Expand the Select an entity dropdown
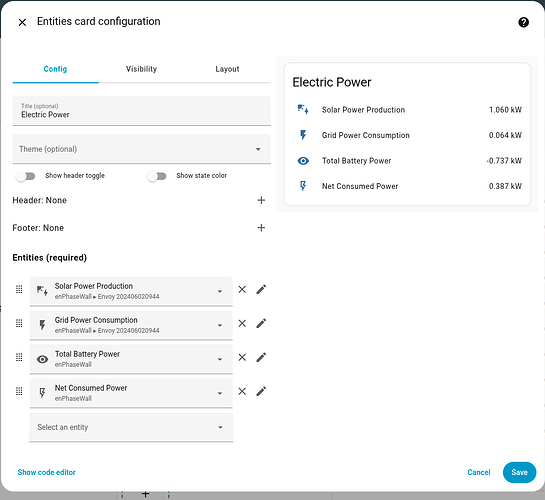The image size is (545, 500). [x=131, y=427]
